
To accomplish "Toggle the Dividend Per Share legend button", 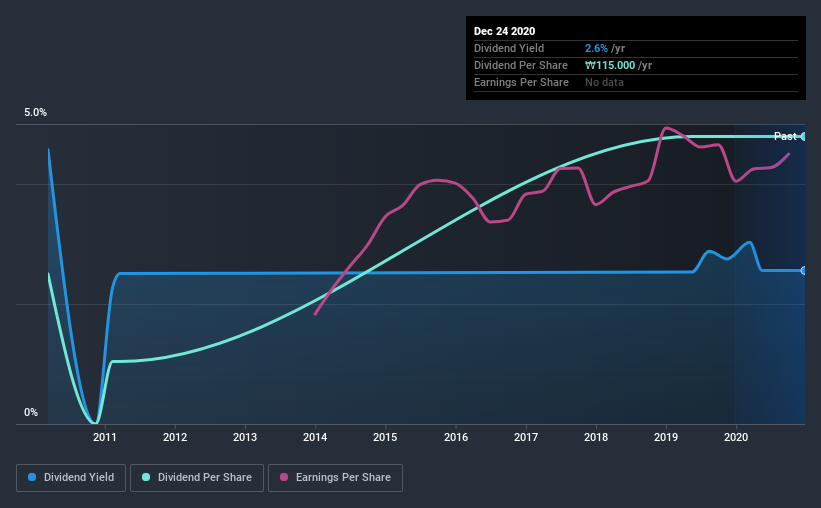I will point(197,478).
